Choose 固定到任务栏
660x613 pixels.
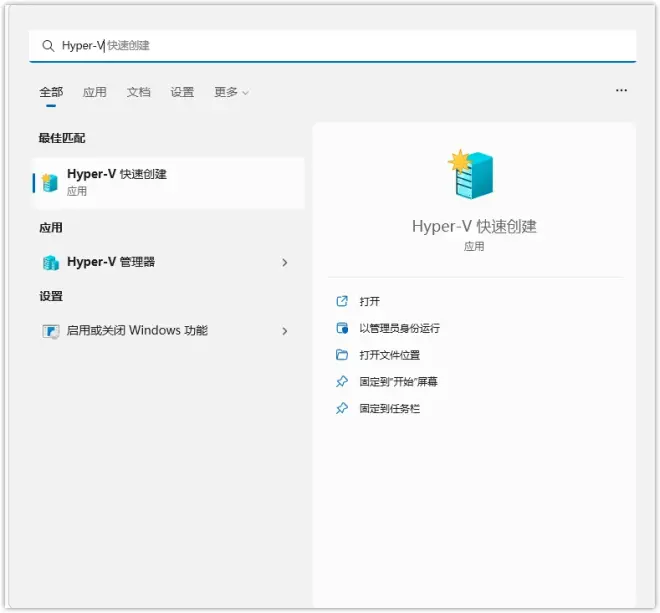point(389,408)
